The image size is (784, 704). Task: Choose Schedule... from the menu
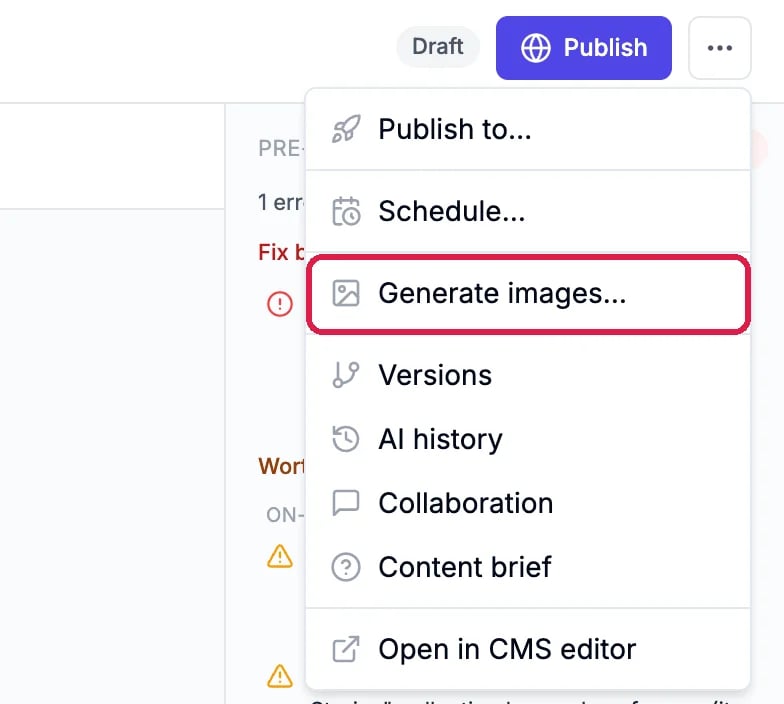point(528,211)
